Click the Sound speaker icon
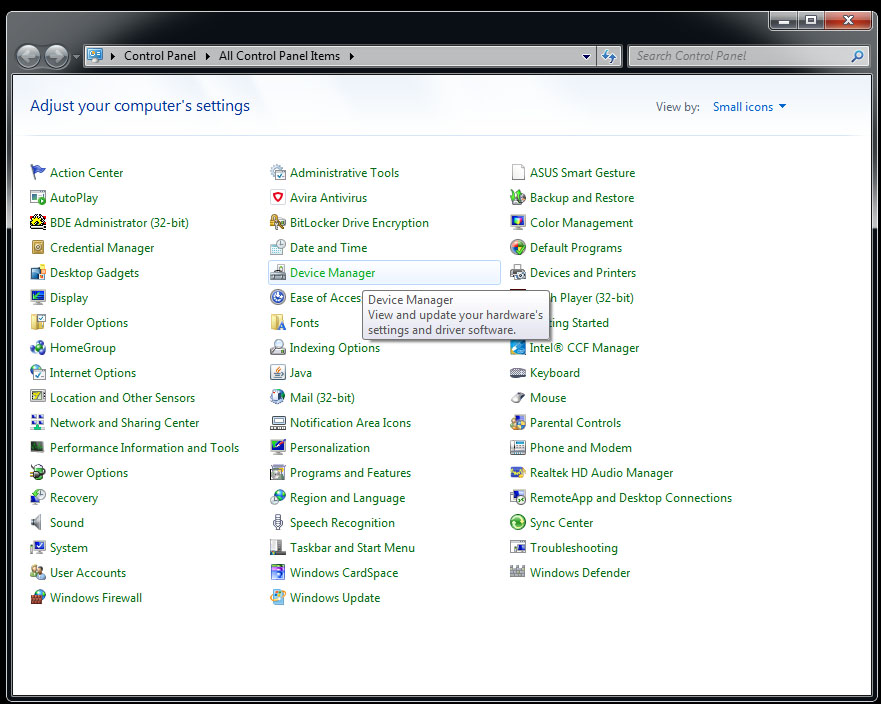The image size is (881, 704). tap(38, 522)
